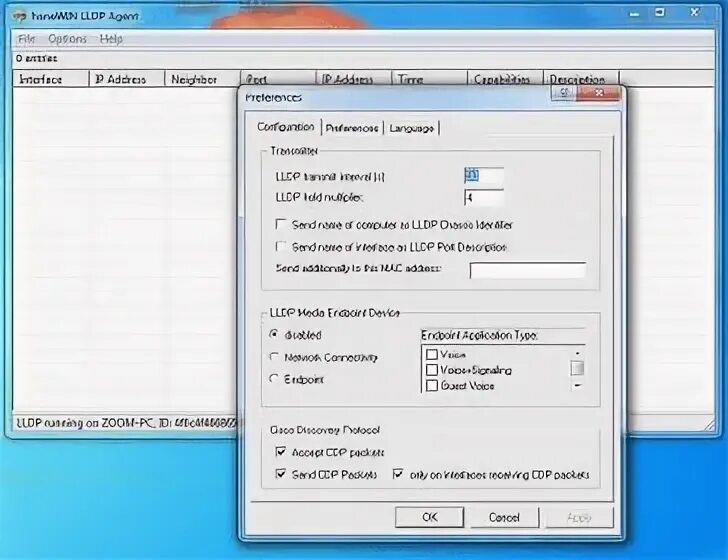
Task: Click the greyed Apply button
Action: pos(579,517)
